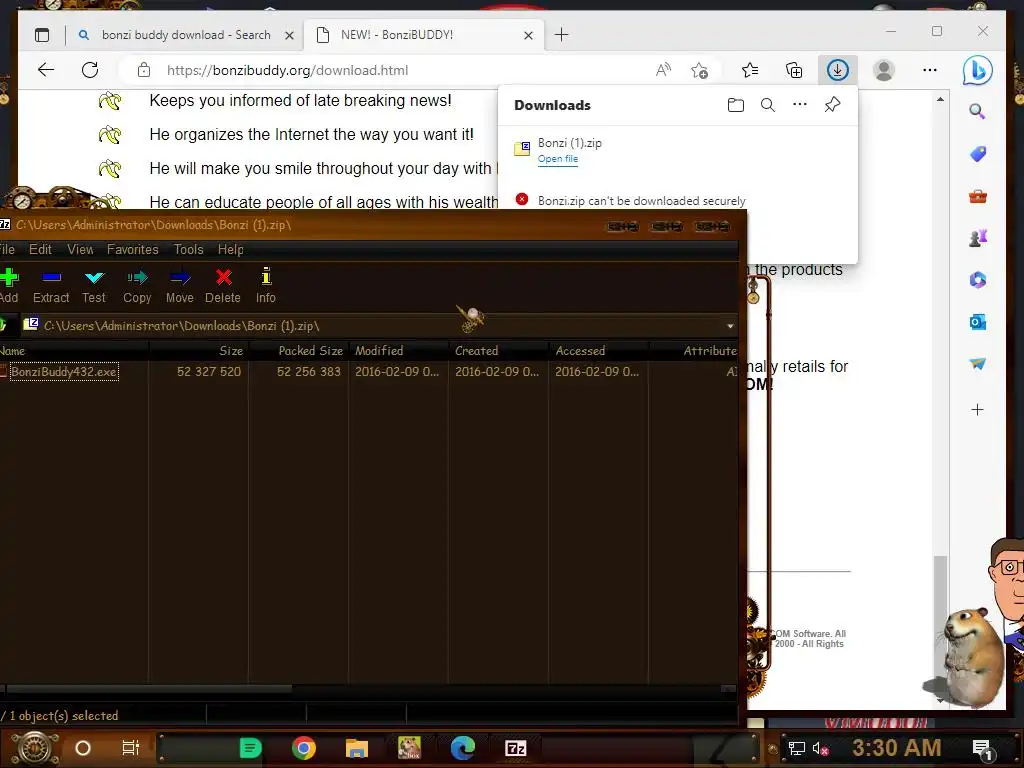Click the Edge sidebar shopping tag icon
Image resolution: width=1024 pixels, height=768 pixels.
978,154
